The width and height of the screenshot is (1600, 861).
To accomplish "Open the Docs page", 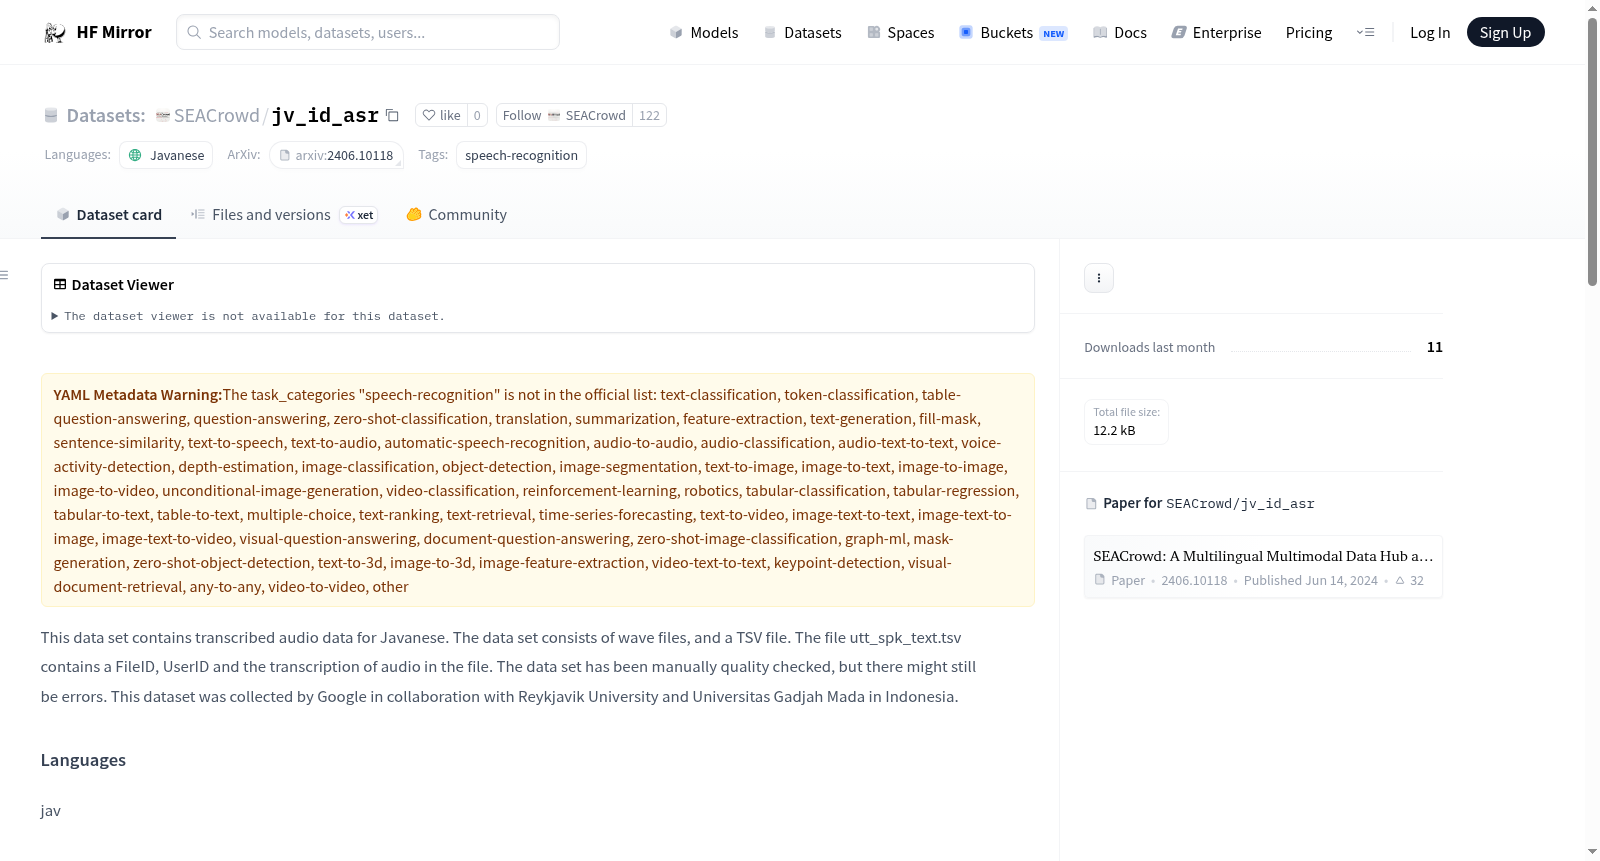I will (1120, 33).
